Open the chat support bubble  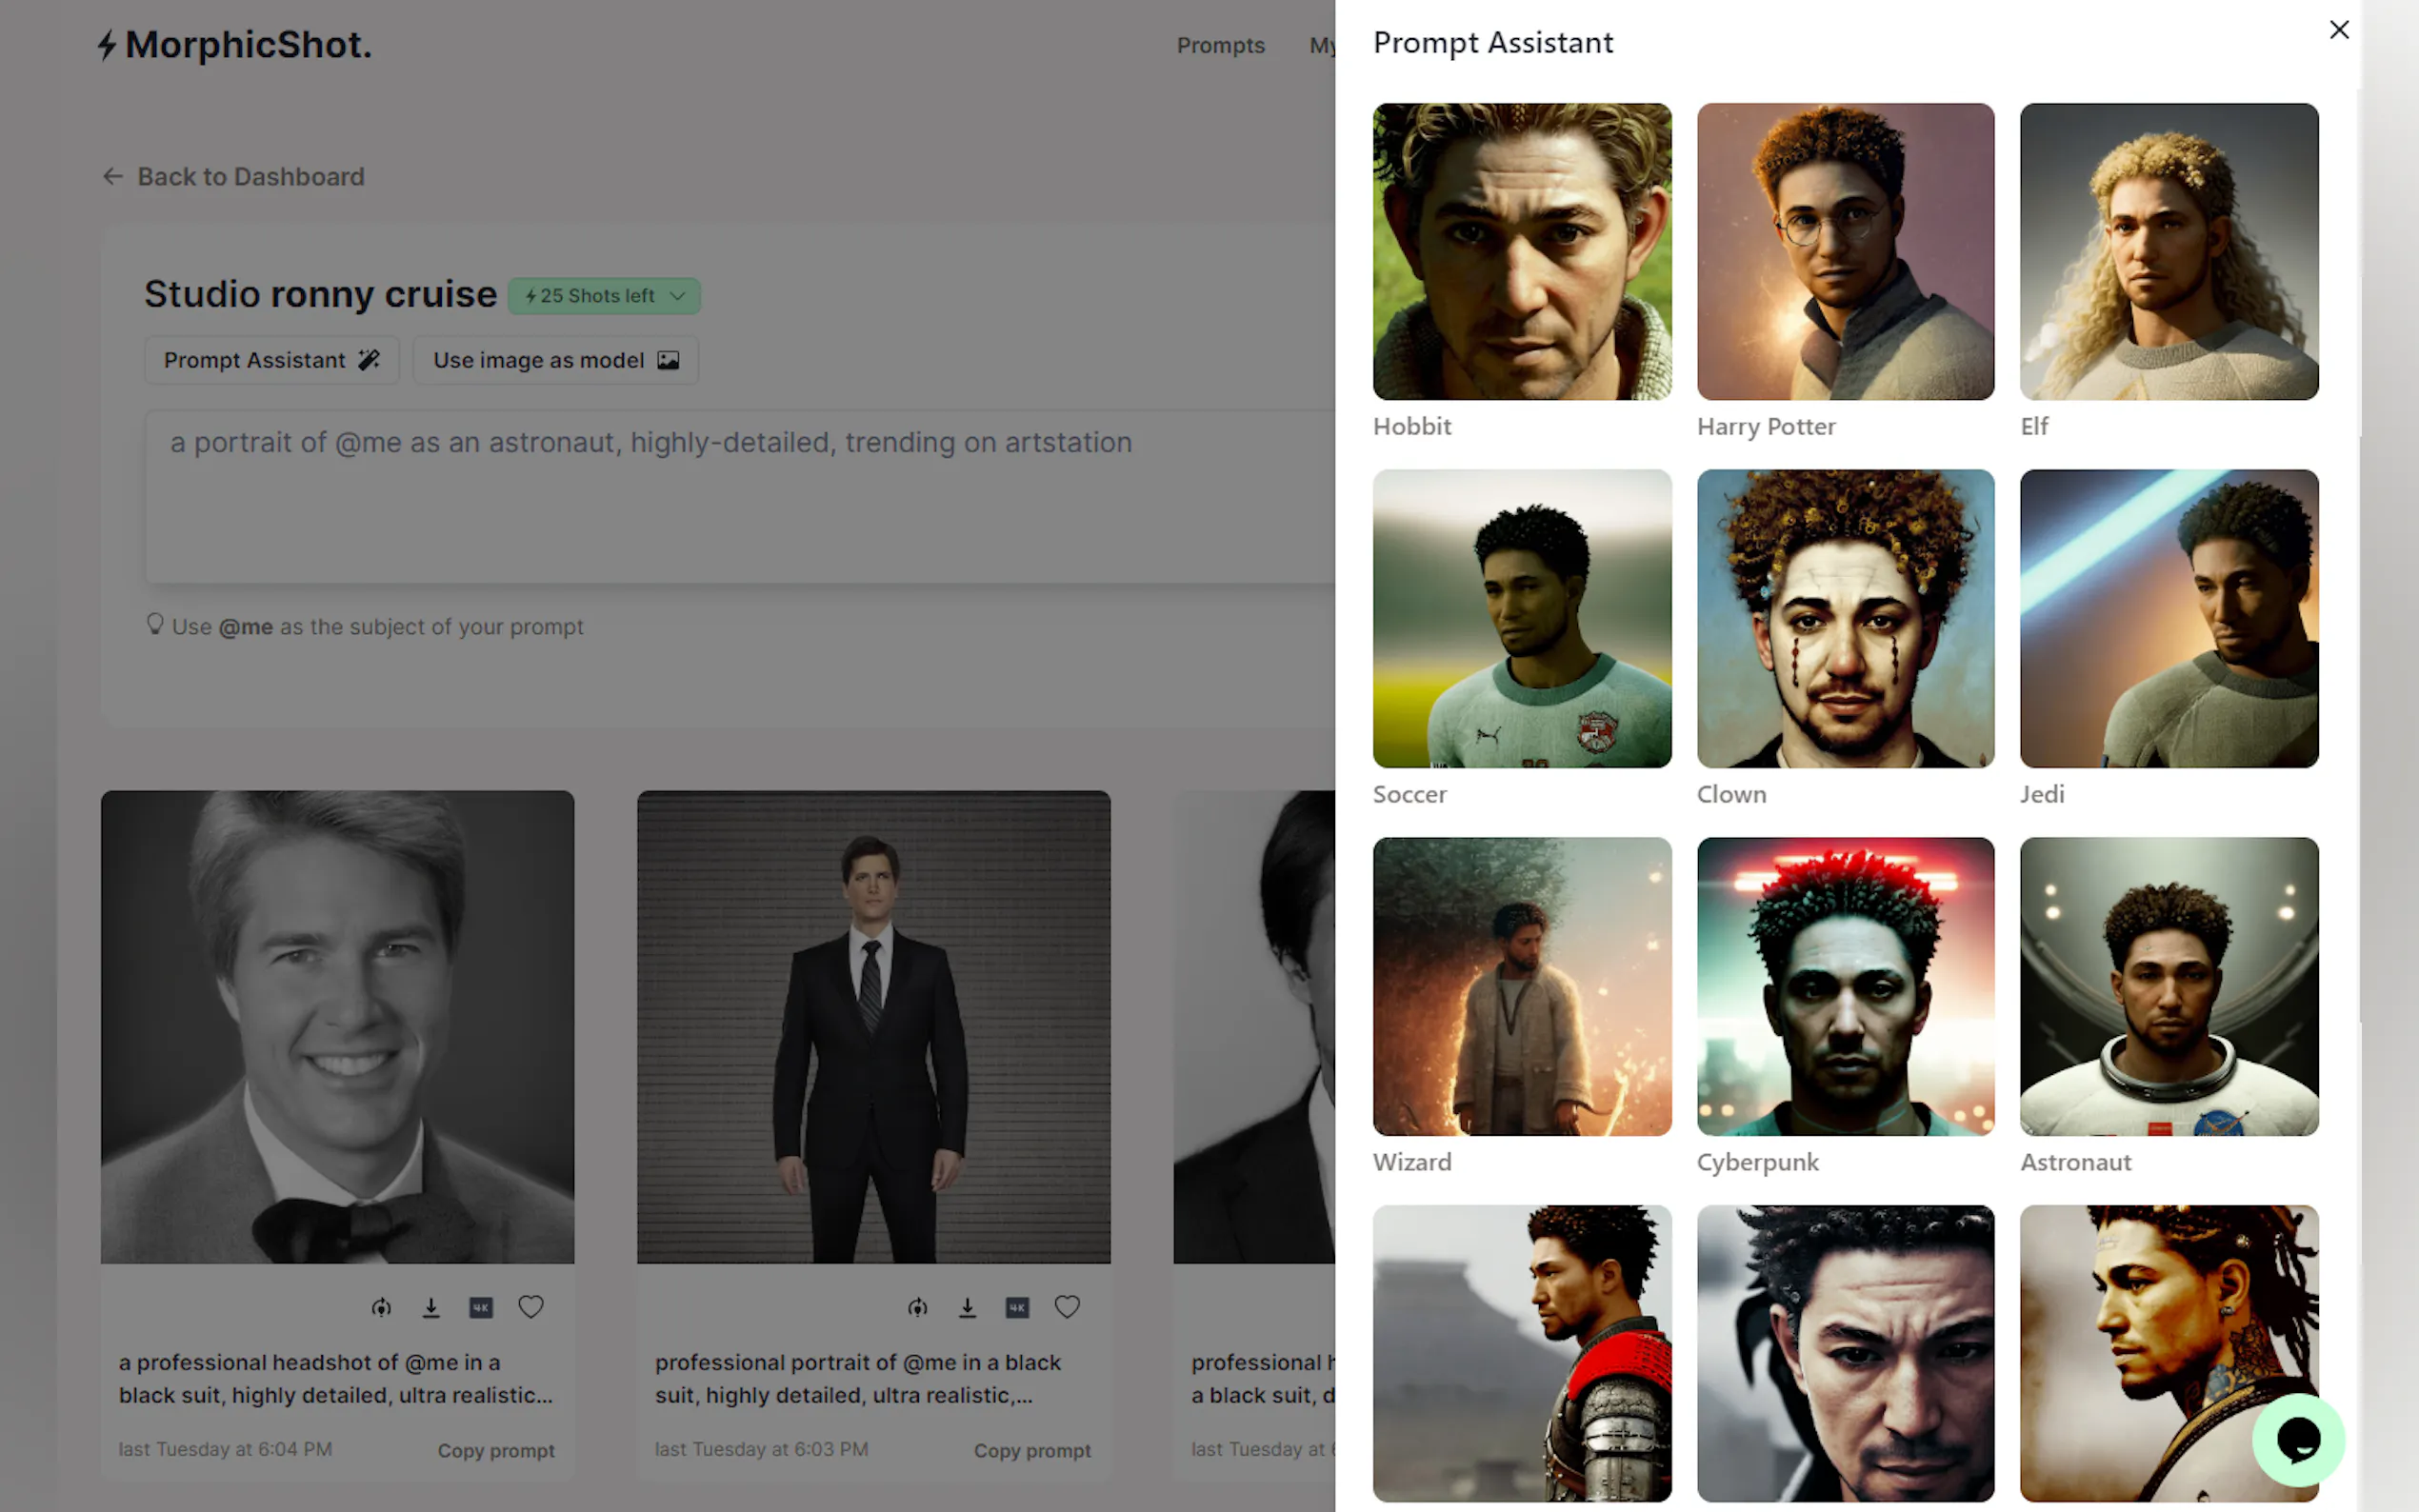coord(2297,1440)
